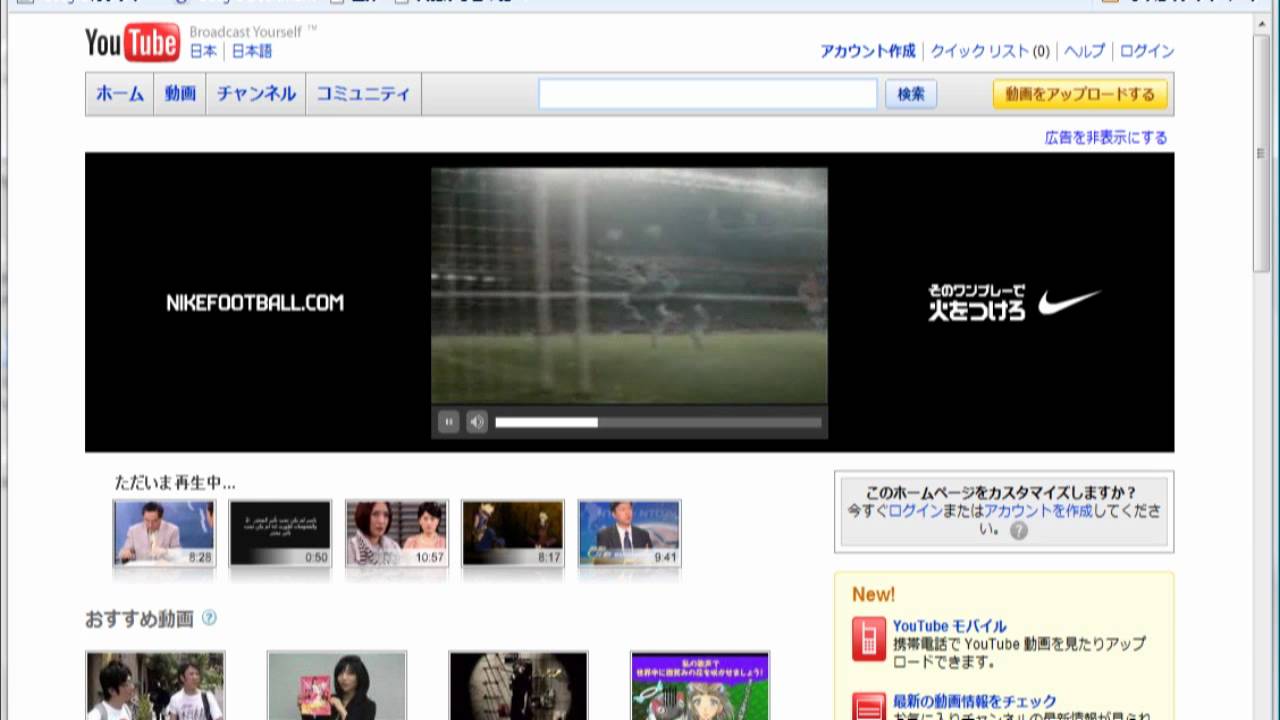Click the NIKEFOOTBALL.COM ad text

tap(255, 302)
